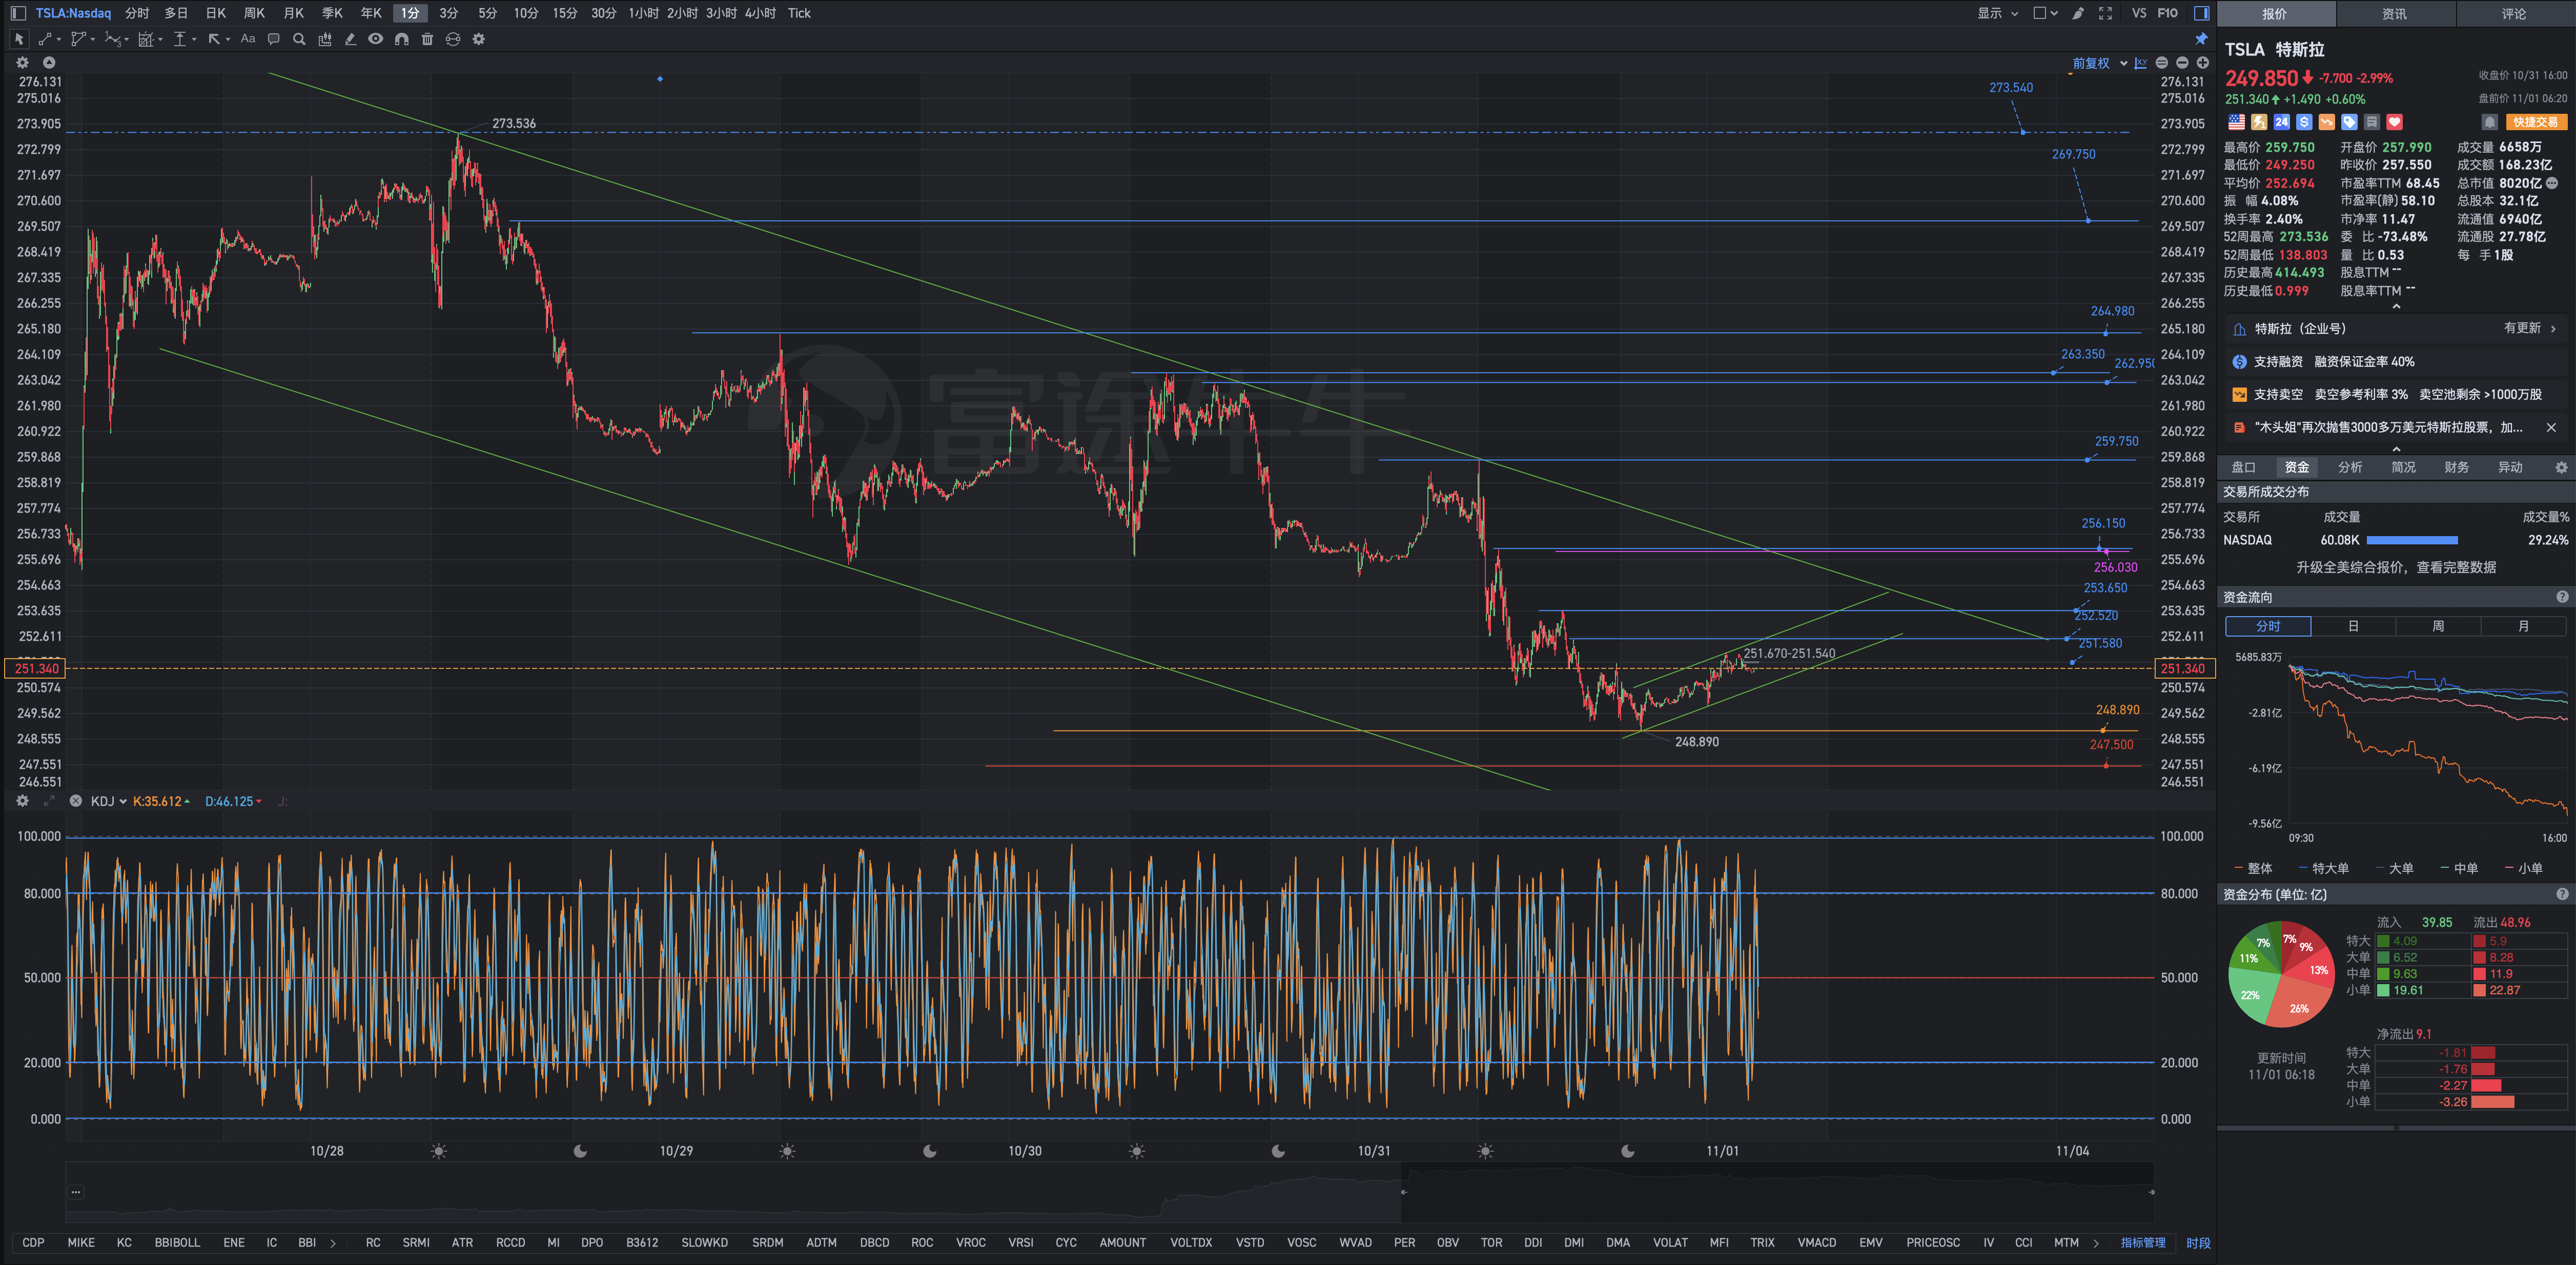2576x1265 pixels.
Task: Click the timeline navigator left handle
Action: pos(1403,1192)
